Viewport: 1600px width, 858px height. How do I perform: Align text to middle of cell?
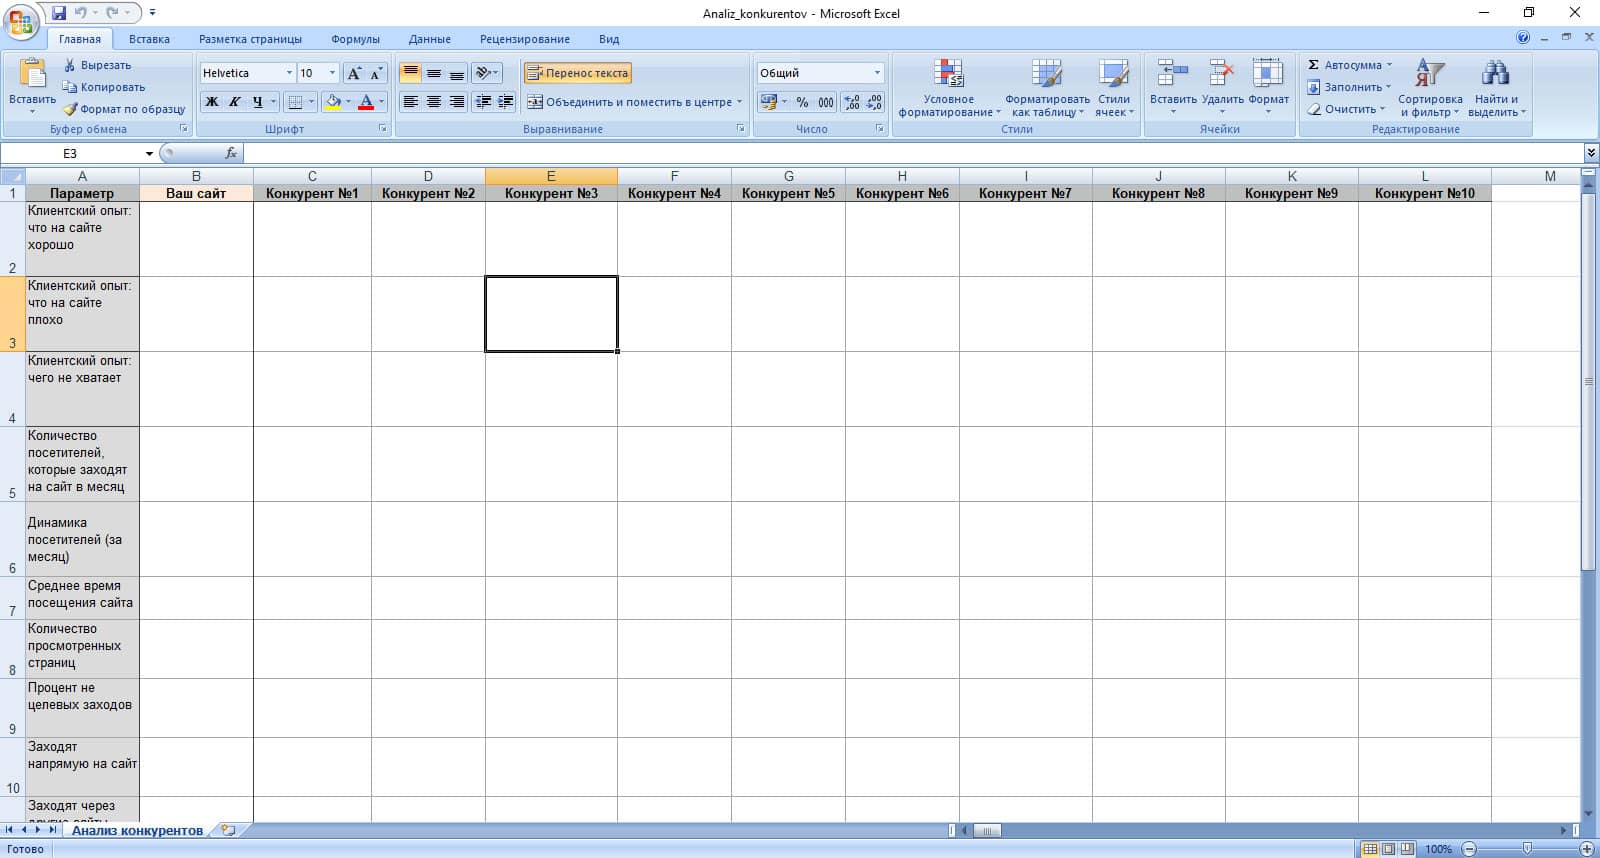tap(433, 73)
